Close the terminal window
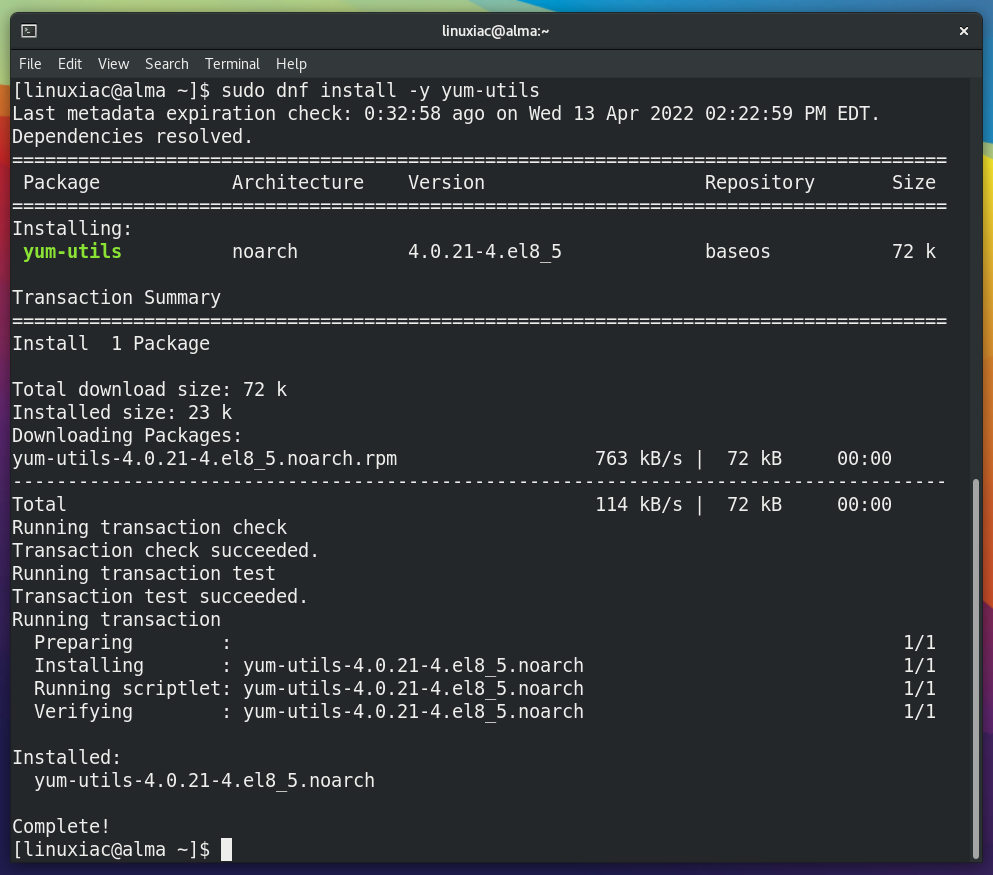Screen dimensions: 993x875 point(963,30)
